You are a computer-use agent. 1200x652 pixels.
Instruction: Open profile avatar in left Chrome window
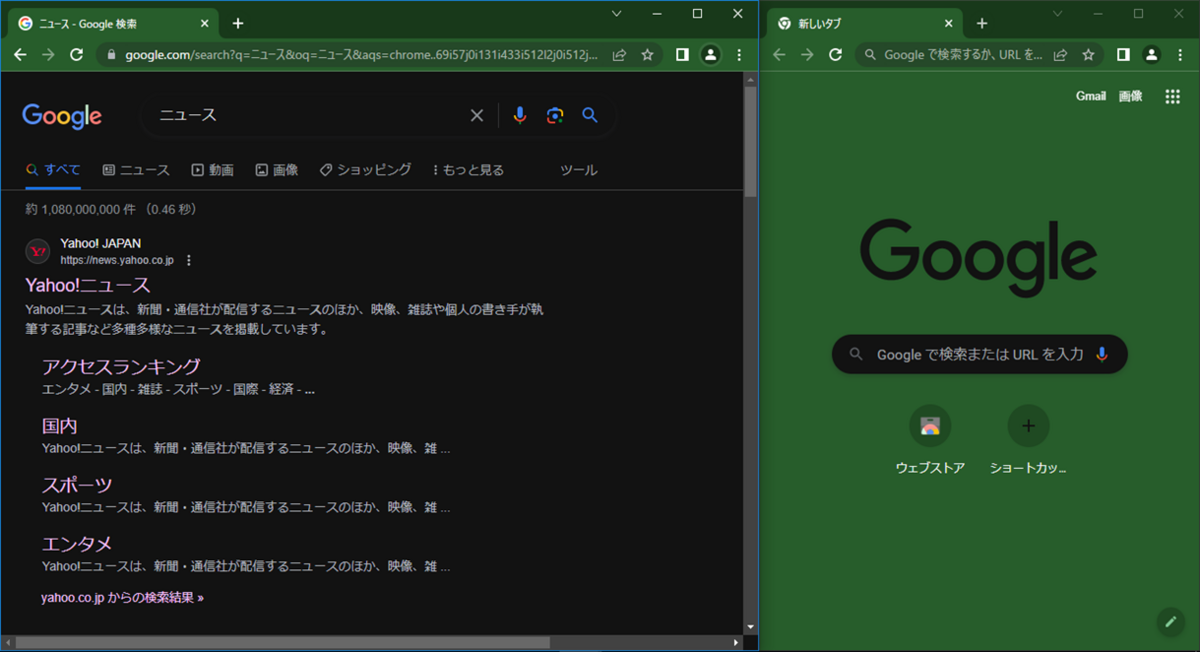tap(710, 55)
